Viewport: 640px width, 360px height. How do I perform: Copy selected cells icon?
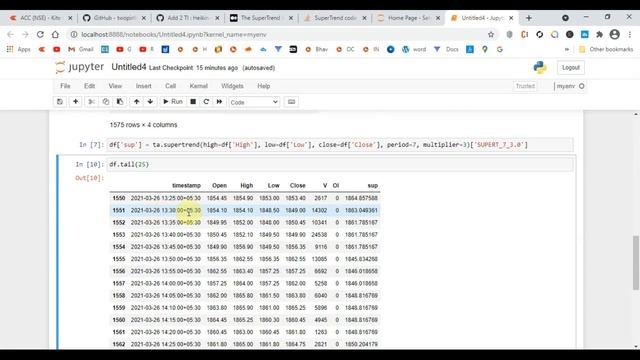106,102
